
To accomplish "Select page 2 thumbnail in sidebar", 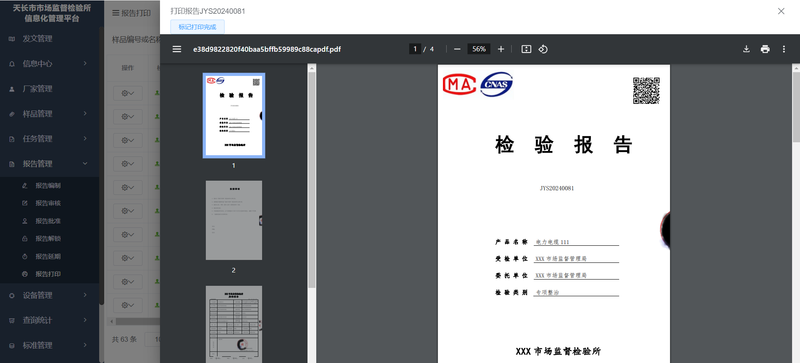I will [234, 220].
